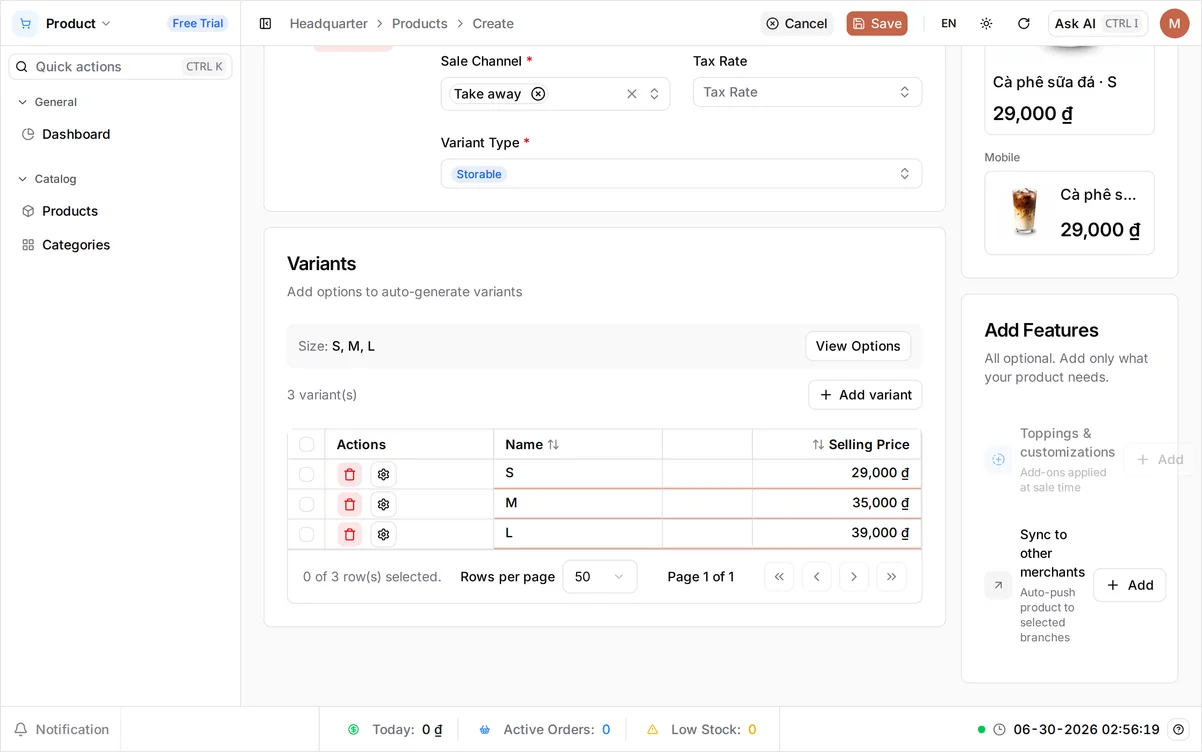
Task: Add Sync to other merchants feature
Action: click(1129, 585)
